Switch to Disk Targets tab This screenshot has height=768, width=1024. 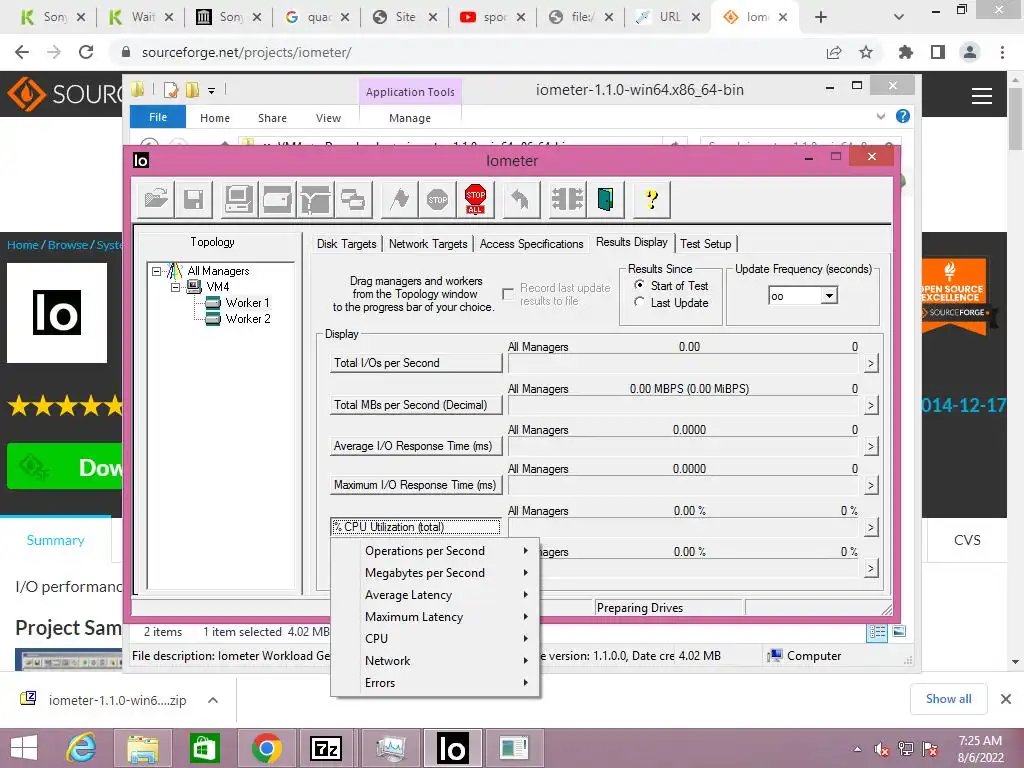(346, 244)
